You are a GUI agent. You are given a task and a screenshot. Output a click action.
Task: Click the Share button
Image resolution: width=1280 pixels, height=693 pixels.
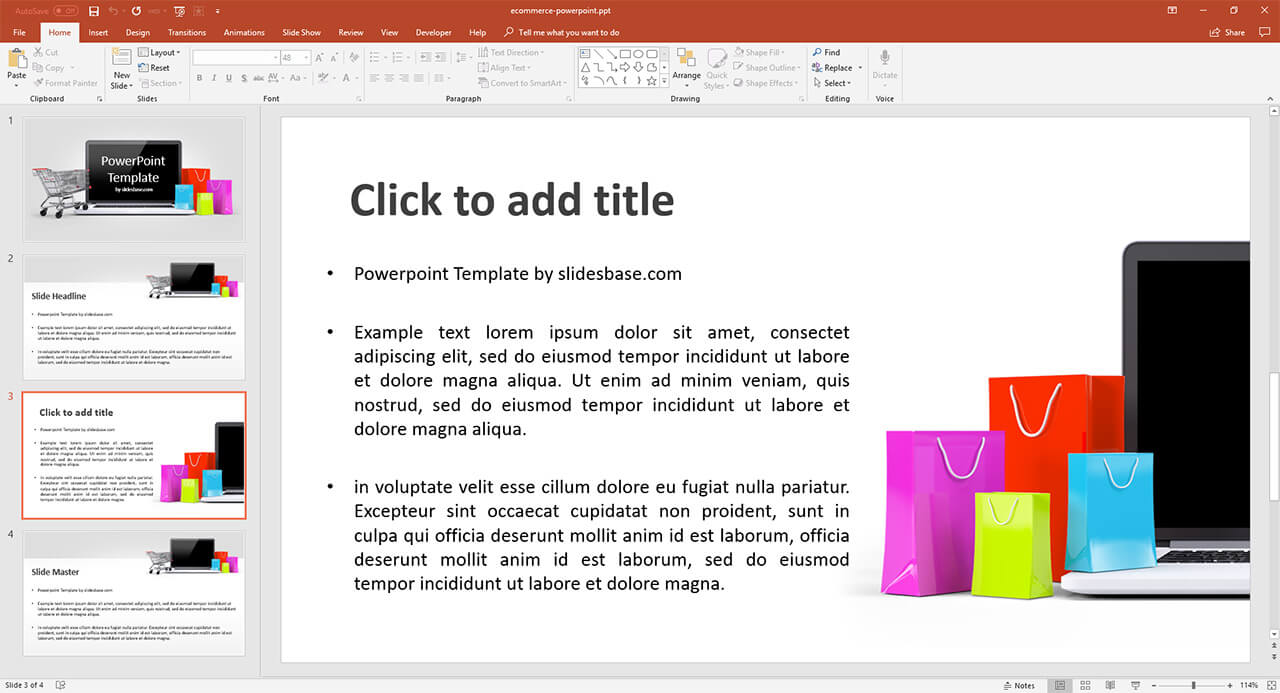(x=1228, y=32)
